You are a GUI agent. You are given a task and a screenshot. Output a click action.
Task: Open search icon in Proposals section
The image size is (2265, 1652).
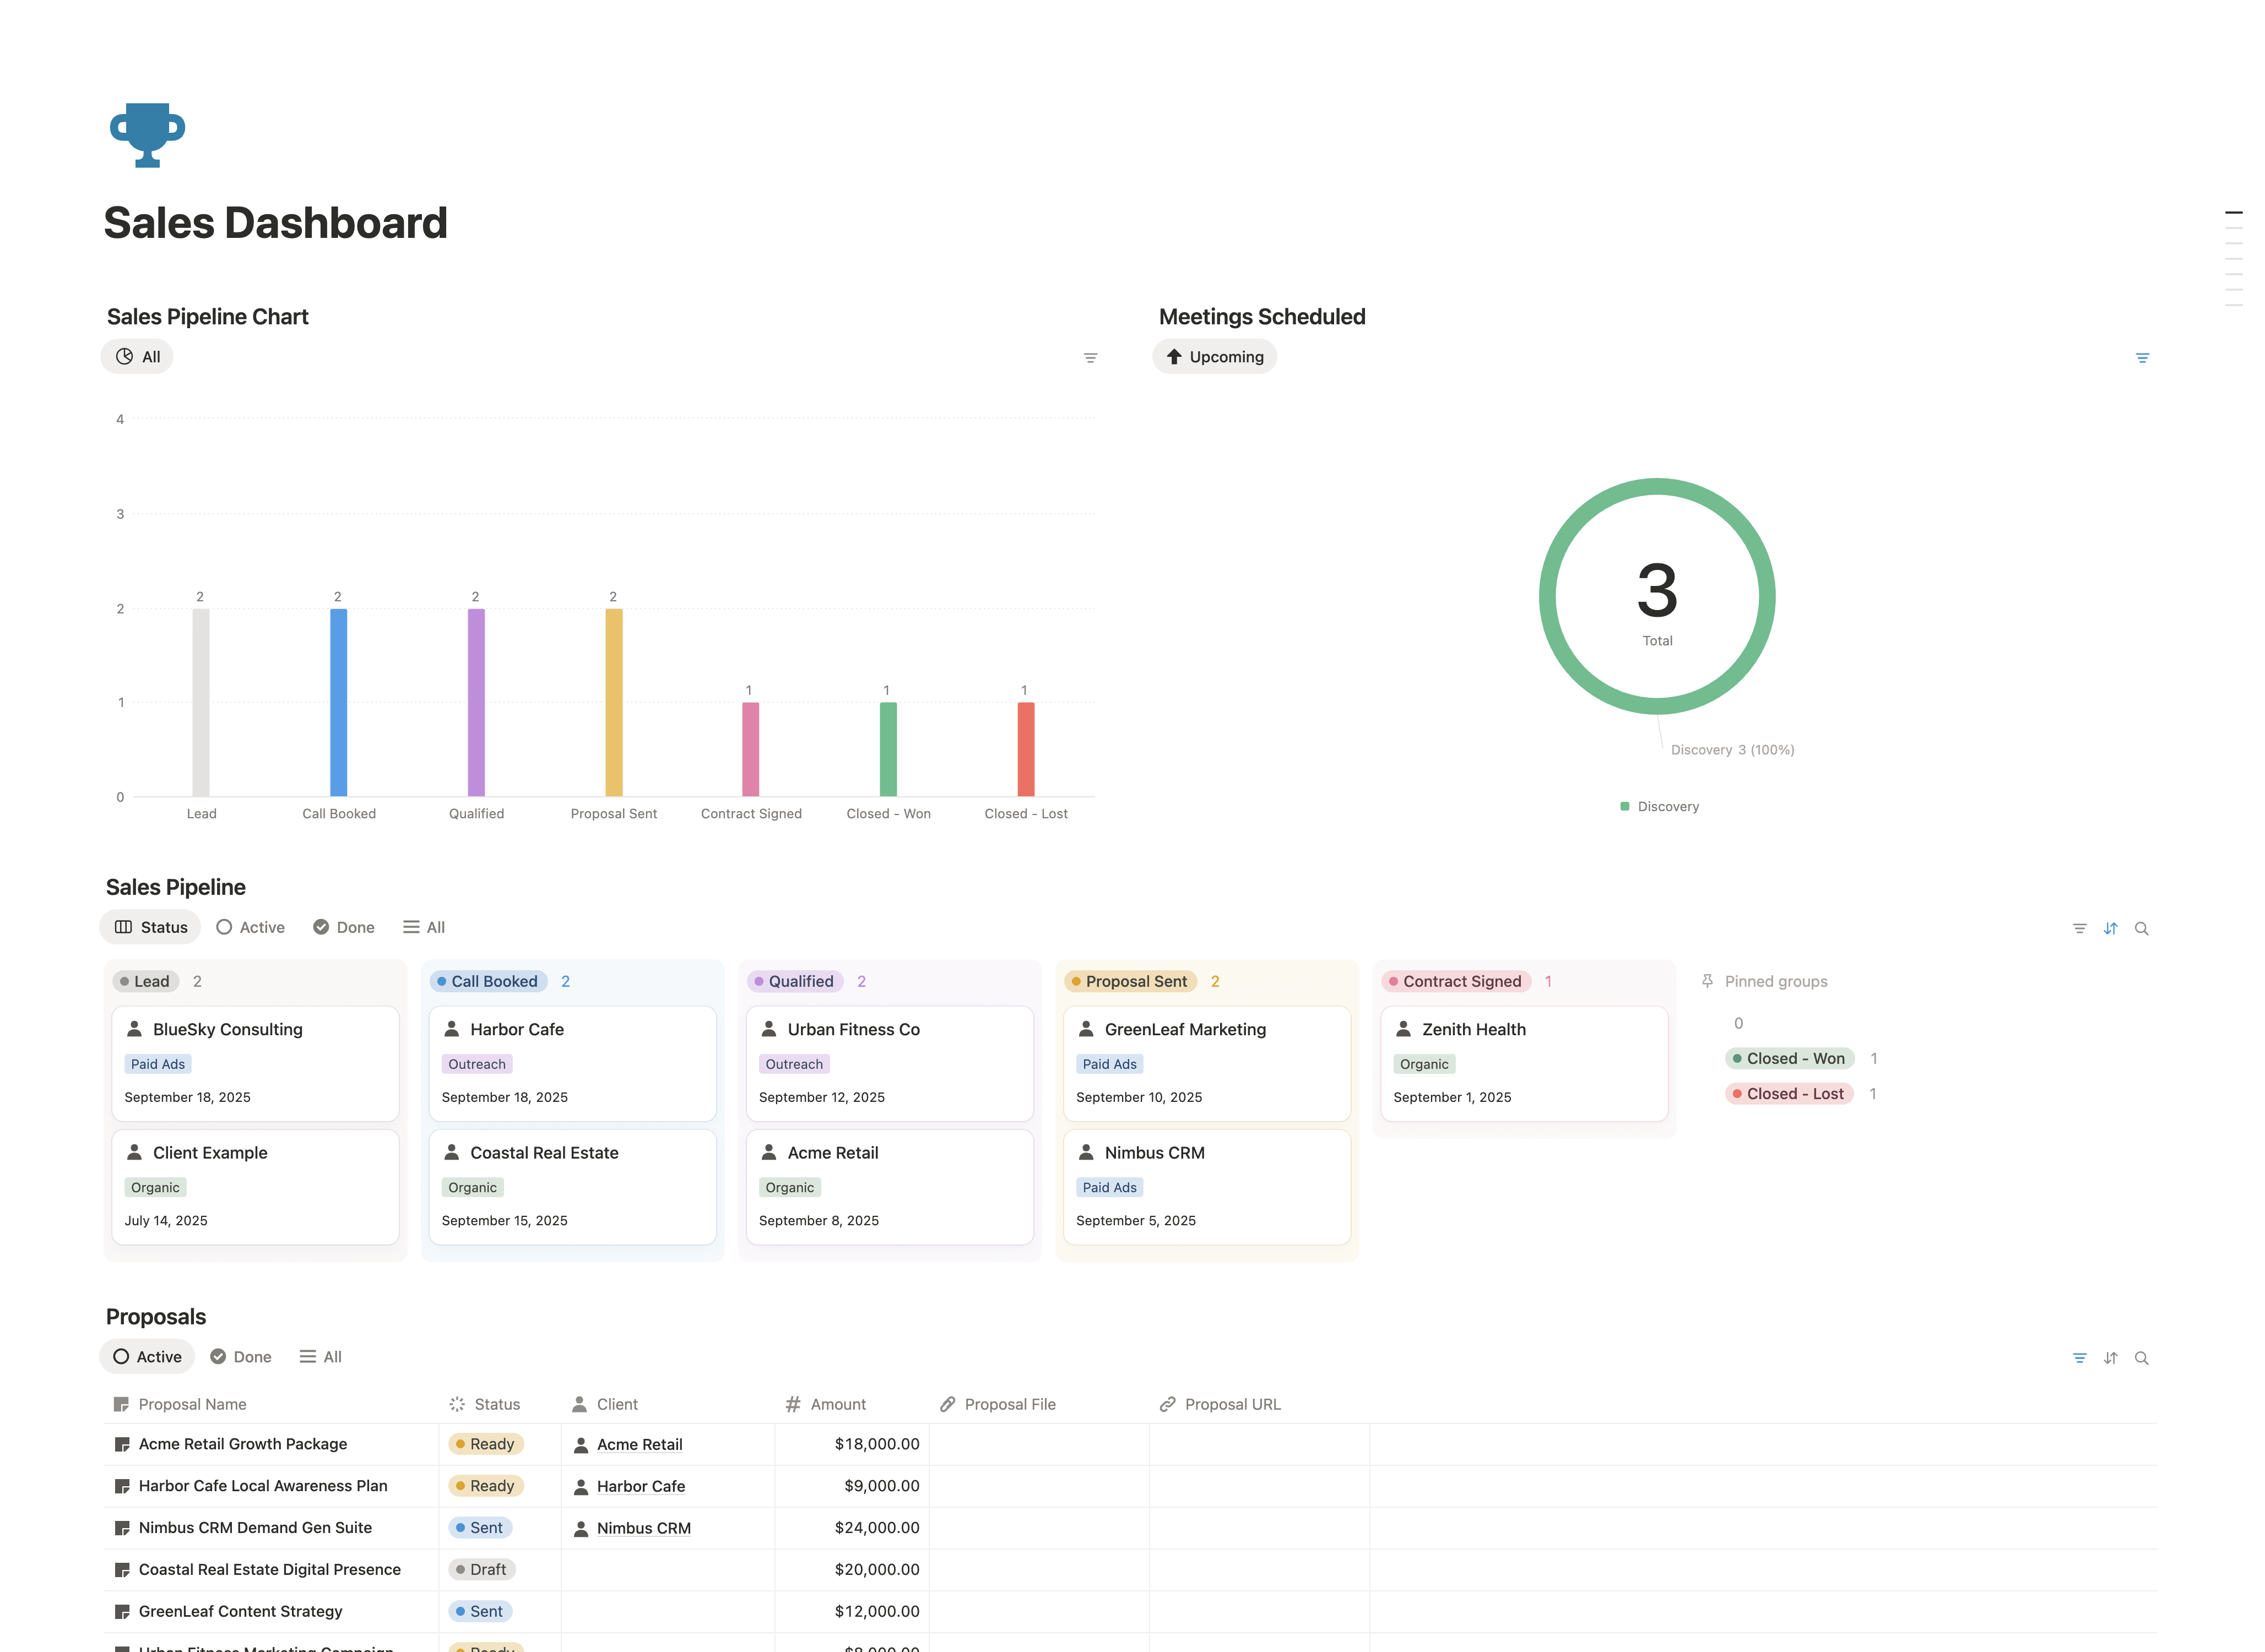(2141, 1358)
